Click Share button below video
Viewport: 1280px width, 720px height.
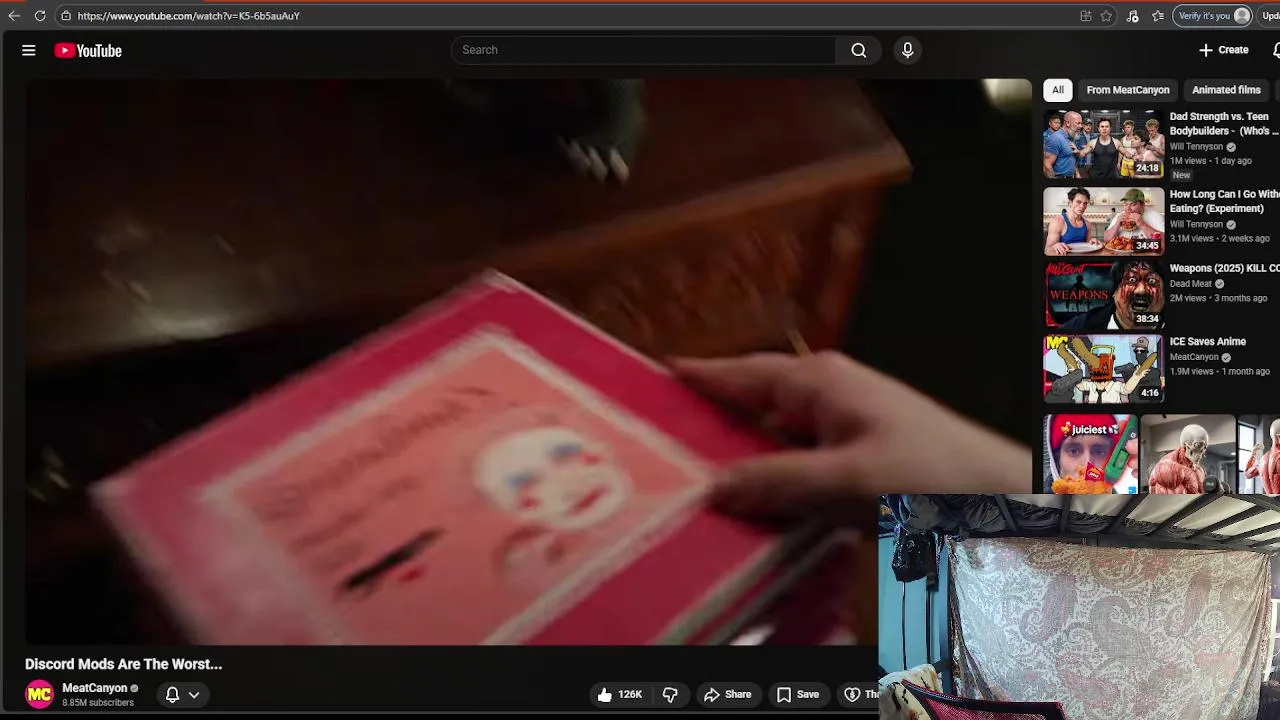[x=727, y=694]
